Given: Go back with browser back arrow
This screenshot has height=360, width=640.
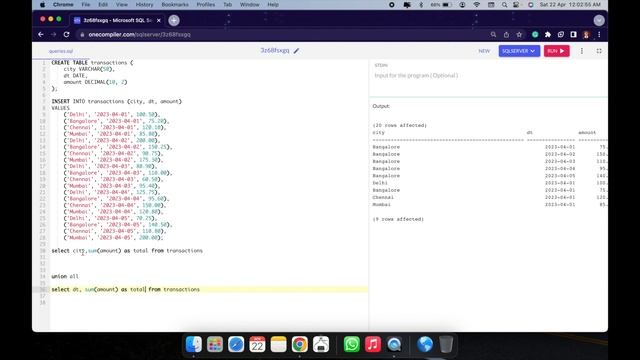Looking at the screenshot, I should tap(41, 35).
